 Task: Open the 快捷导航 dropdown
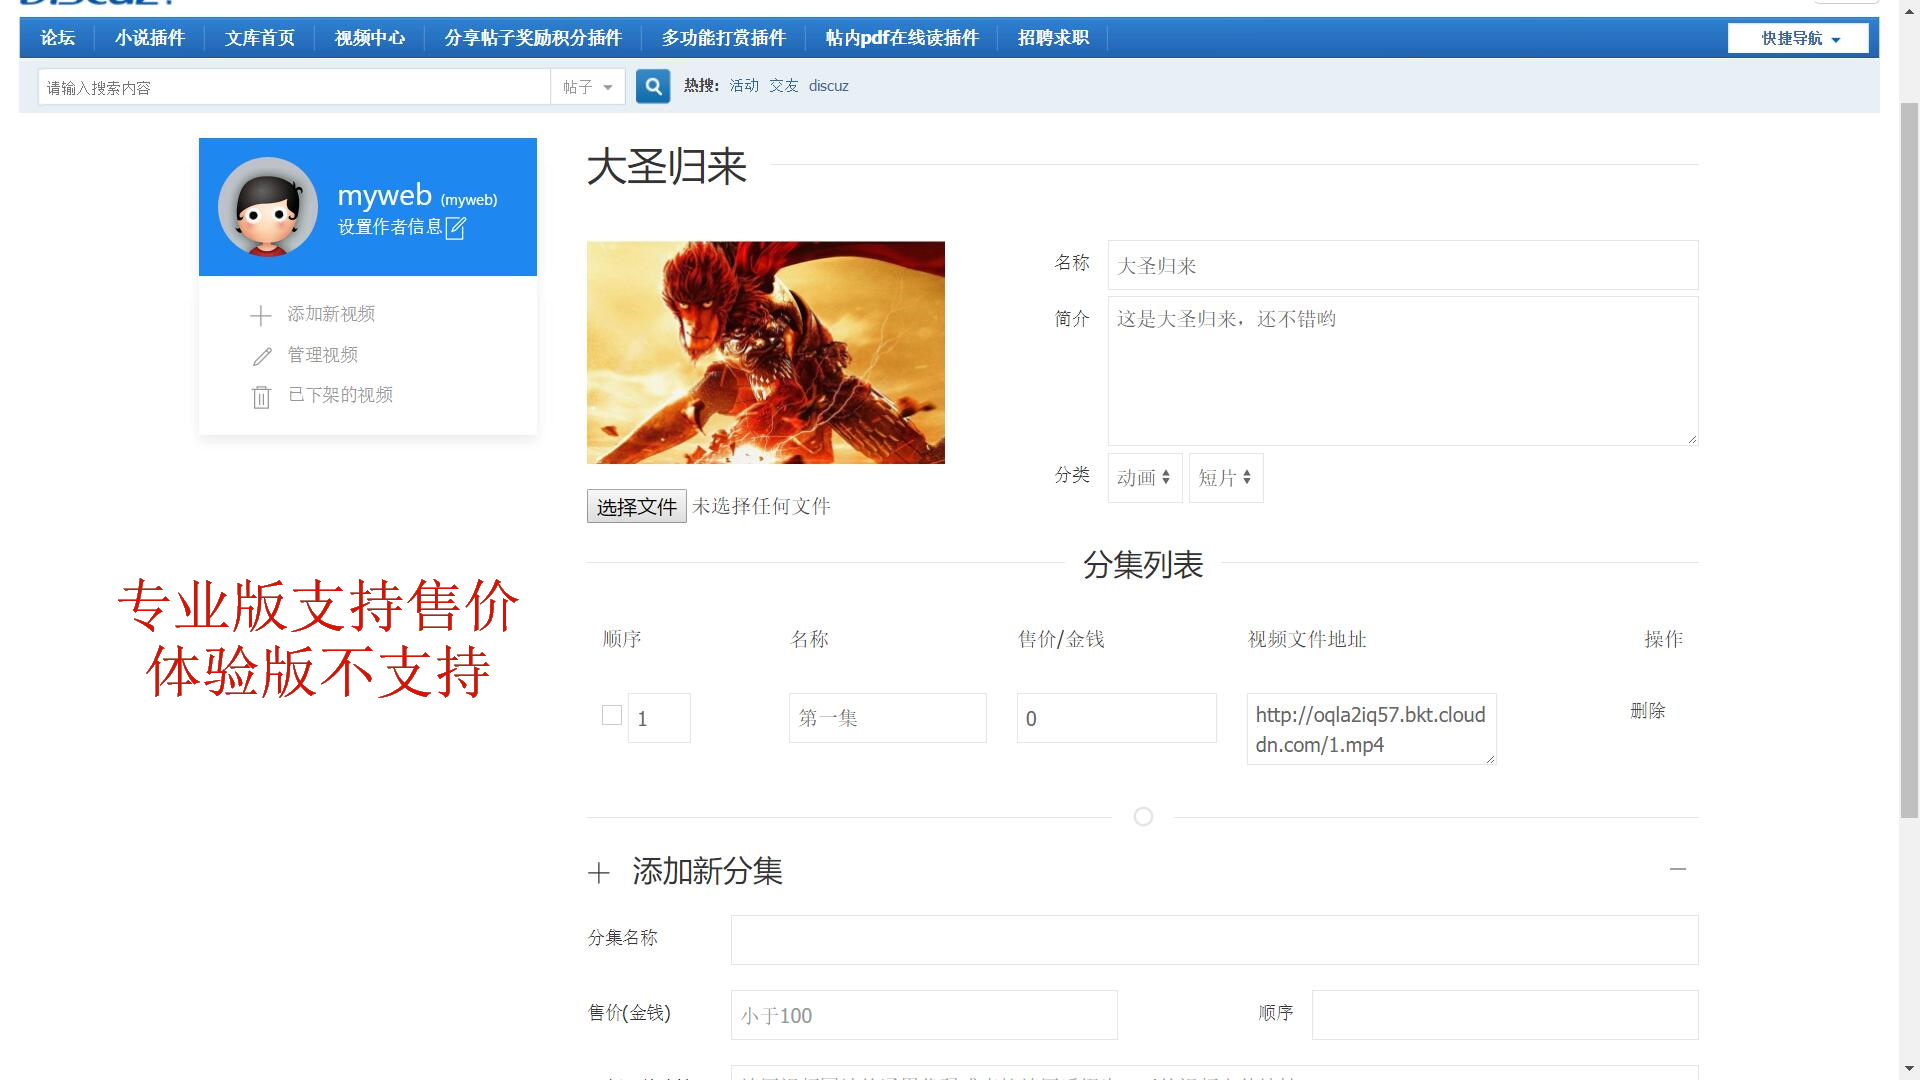coord(1798,38)
